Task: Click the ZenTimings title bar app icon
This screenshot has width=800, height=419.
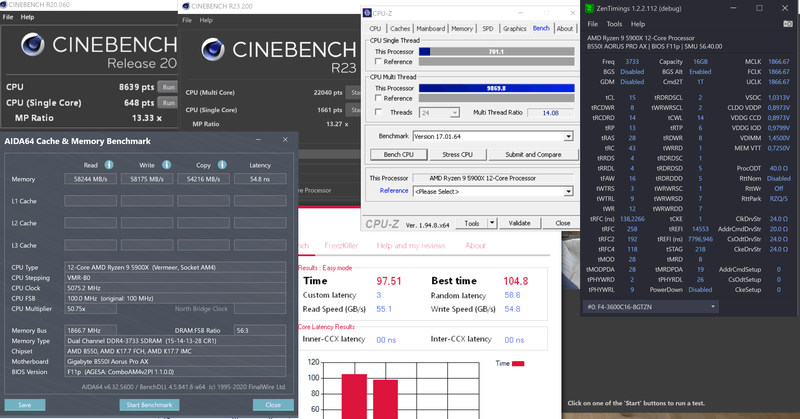Action: [589, 8]
